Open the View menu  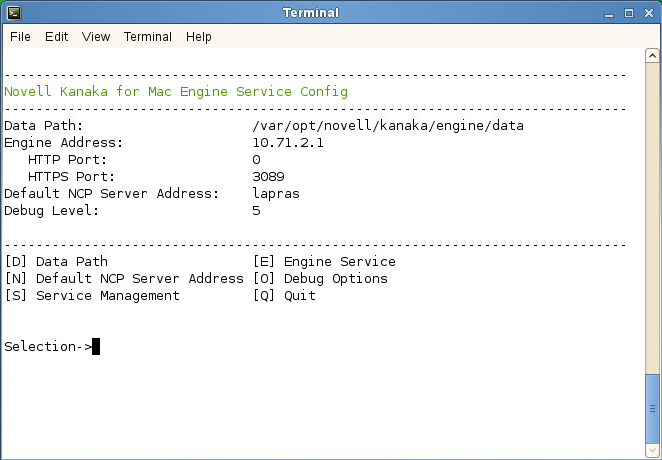[96, 37]
